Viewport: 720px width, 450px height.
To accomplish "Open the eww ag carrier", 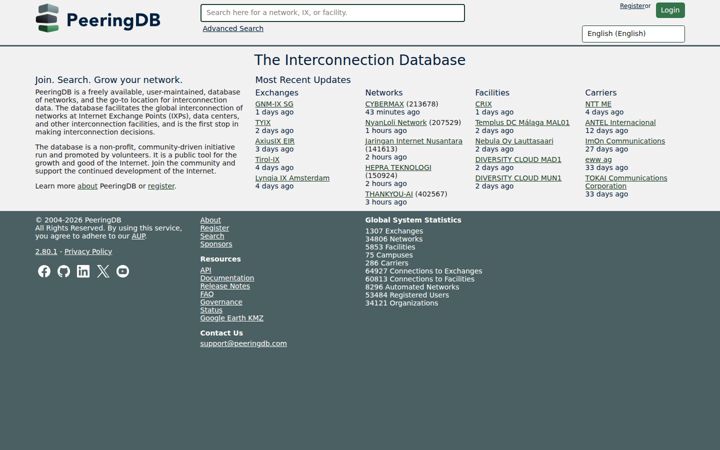I will pos(598,159).
